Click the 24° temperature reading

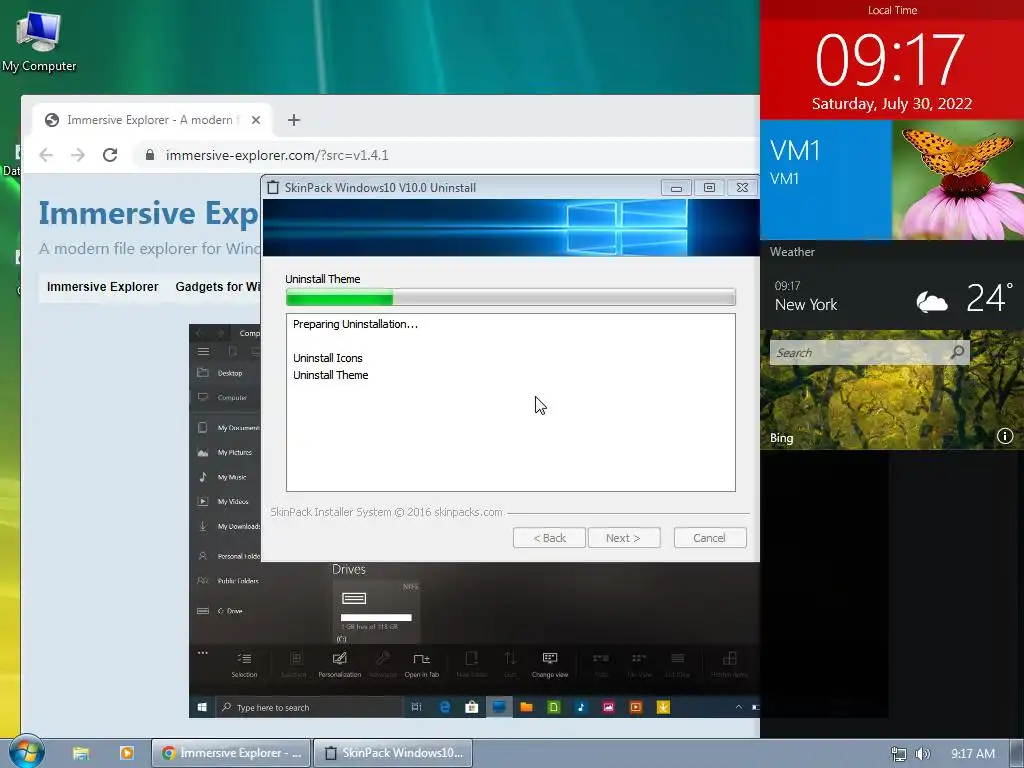click(989, 298)
